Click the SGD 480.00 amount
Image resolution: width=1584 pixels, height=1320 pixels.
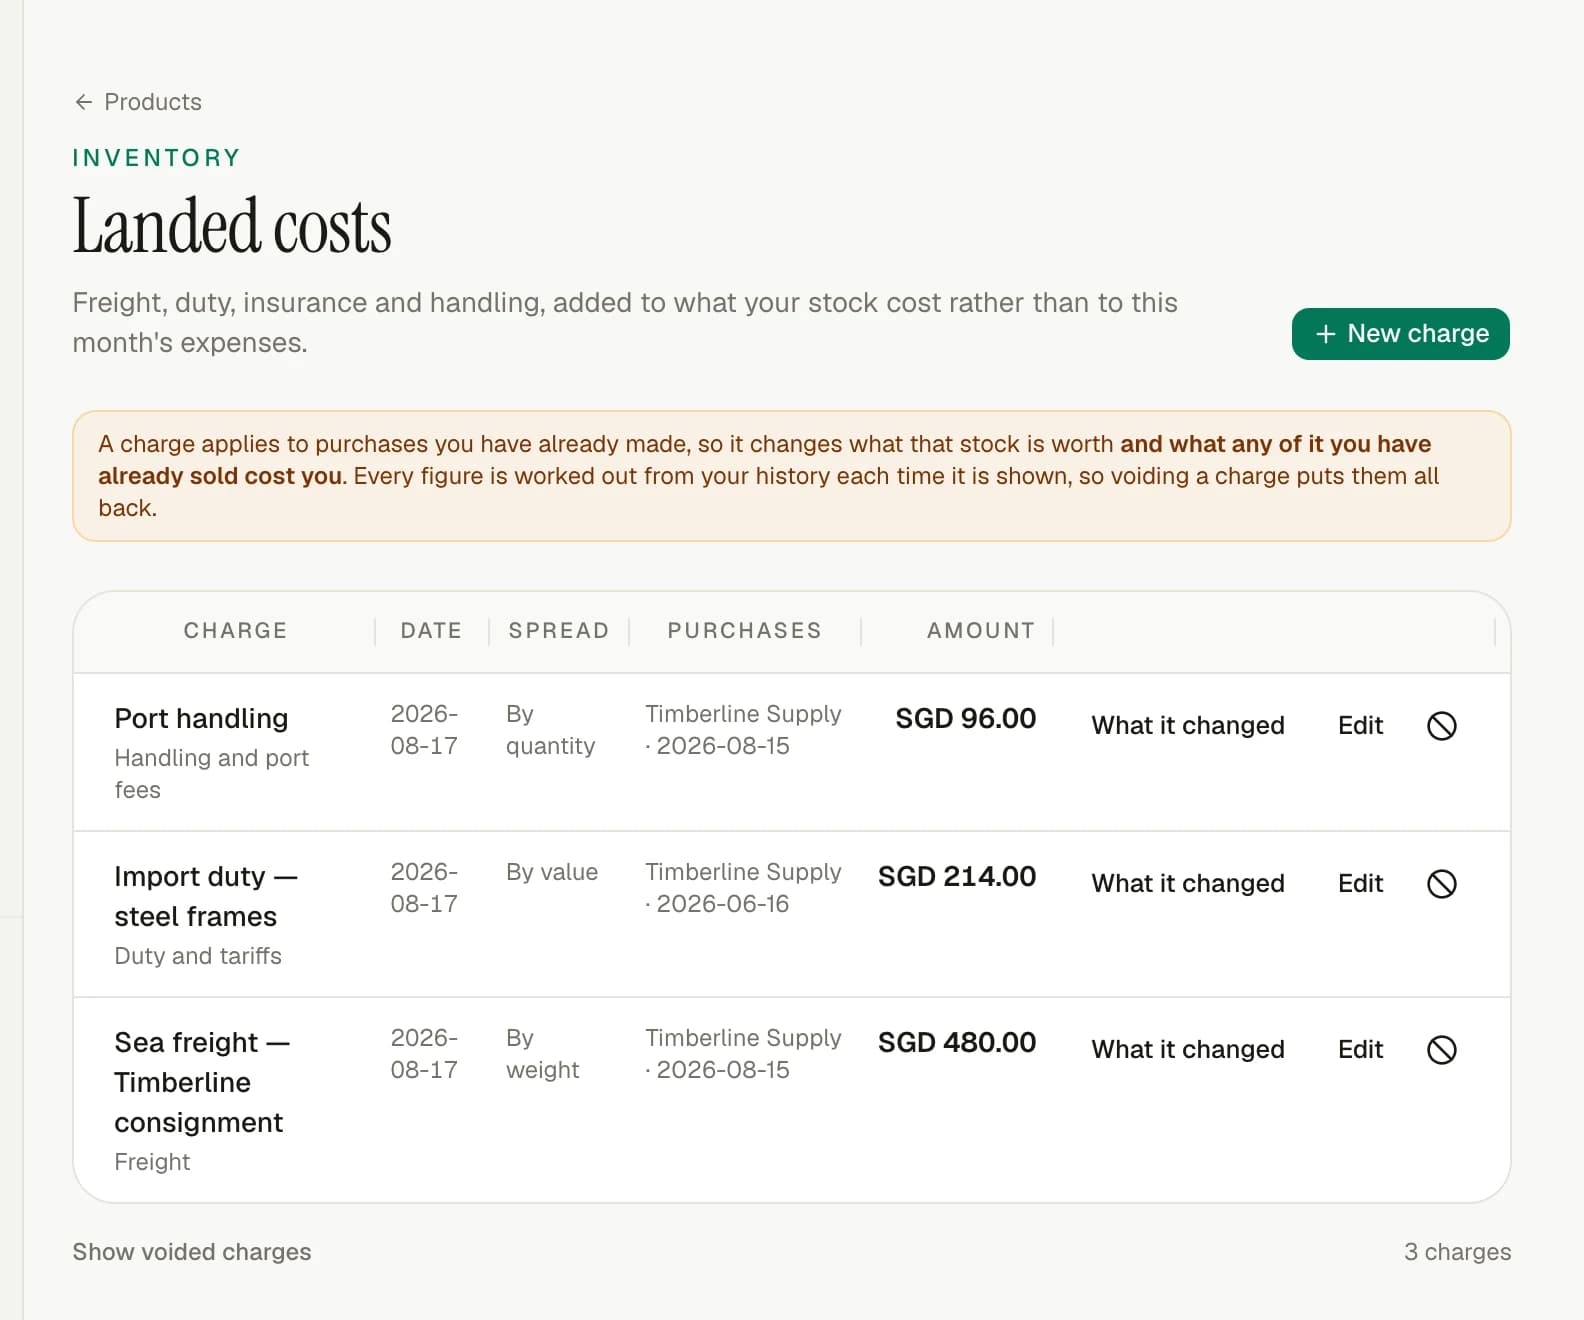pyautogui.click(x=957, y=1043)
